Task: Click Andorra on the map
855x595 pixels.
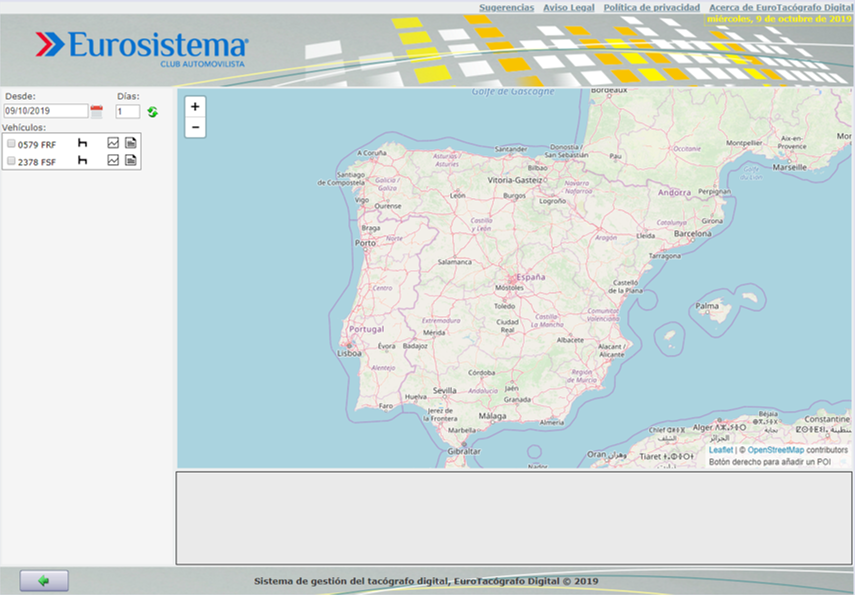Action: coord(675,193)
